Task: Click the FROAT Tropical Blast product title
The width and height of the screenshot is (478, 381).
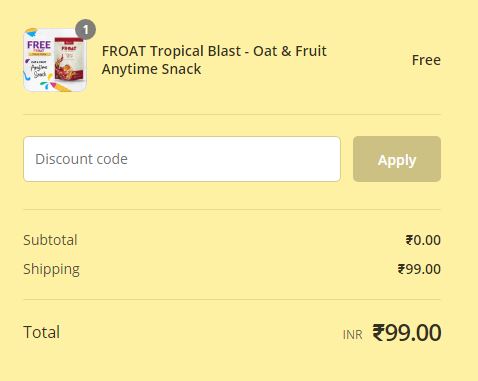Action: pos(214,60)
